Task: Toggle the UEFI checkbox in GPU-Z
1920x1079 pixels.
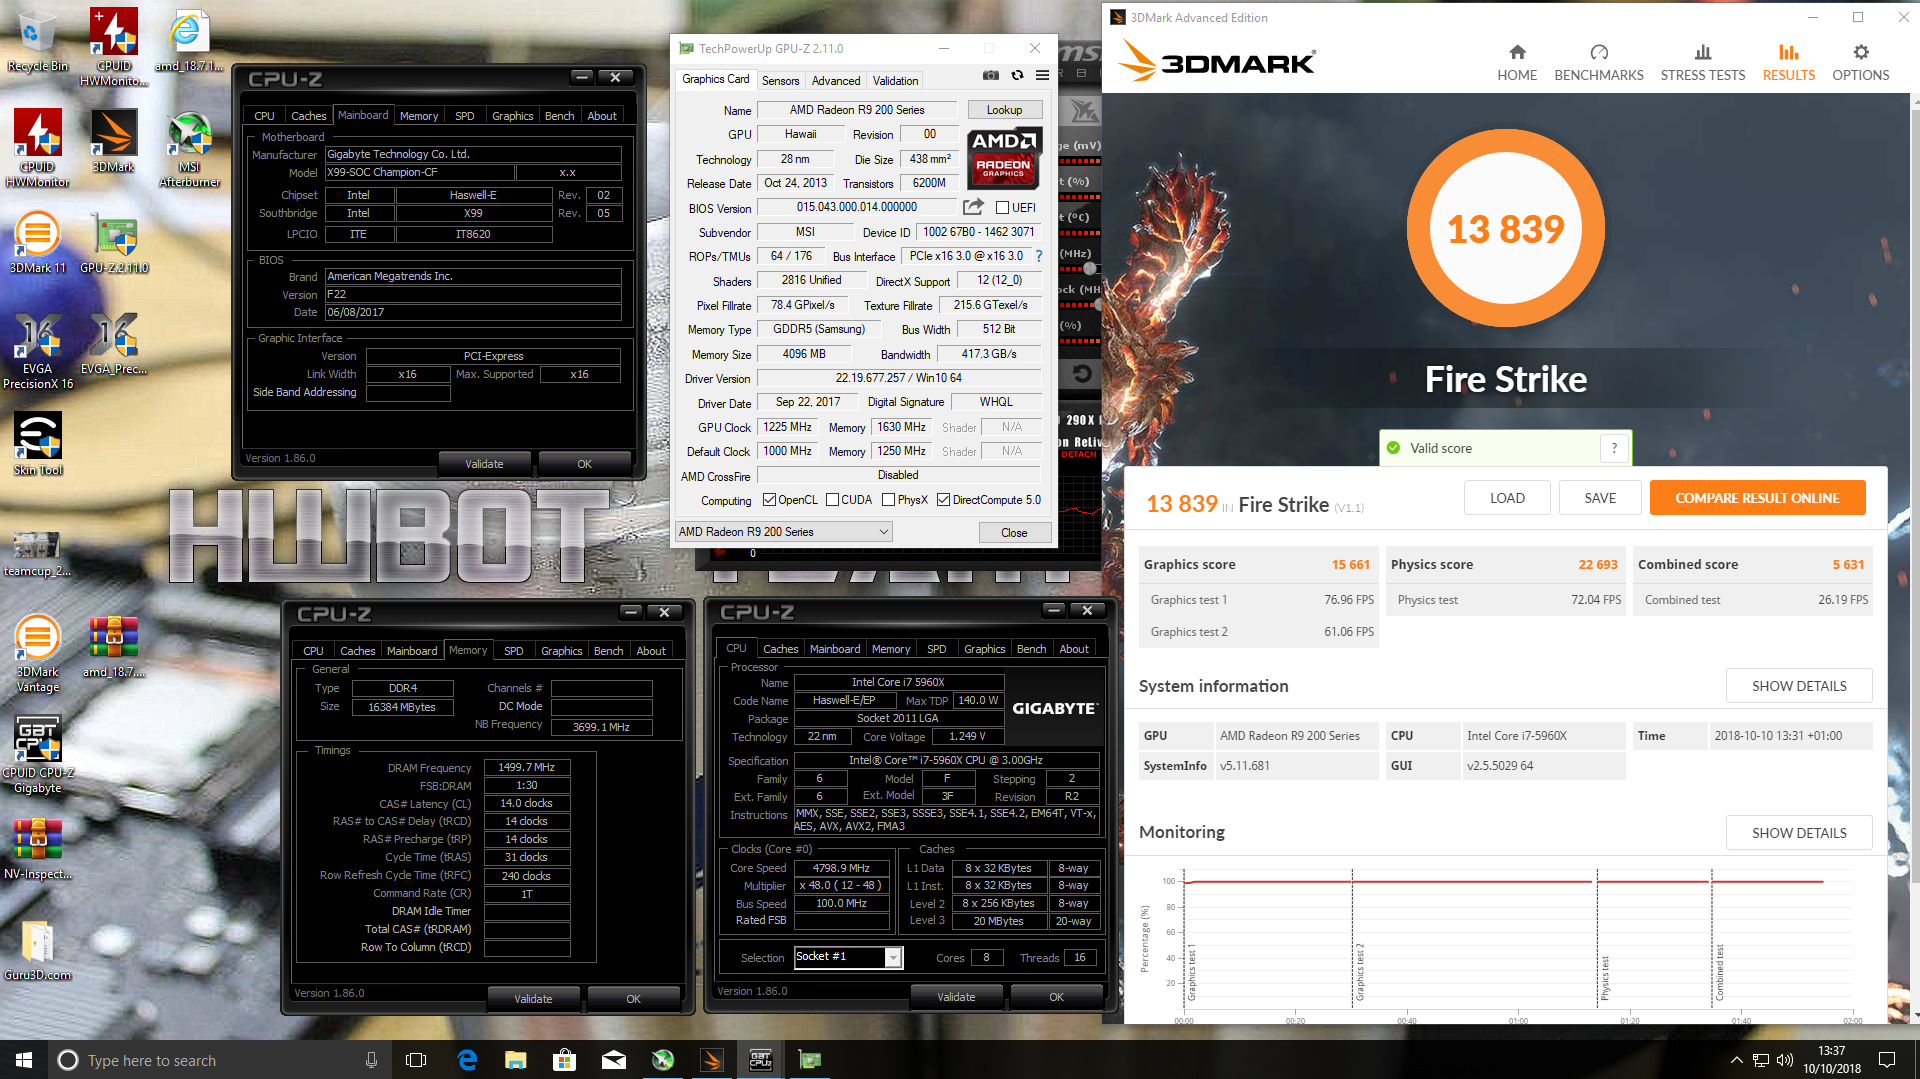Action: pyautogui.click(x=1002, y=208)
